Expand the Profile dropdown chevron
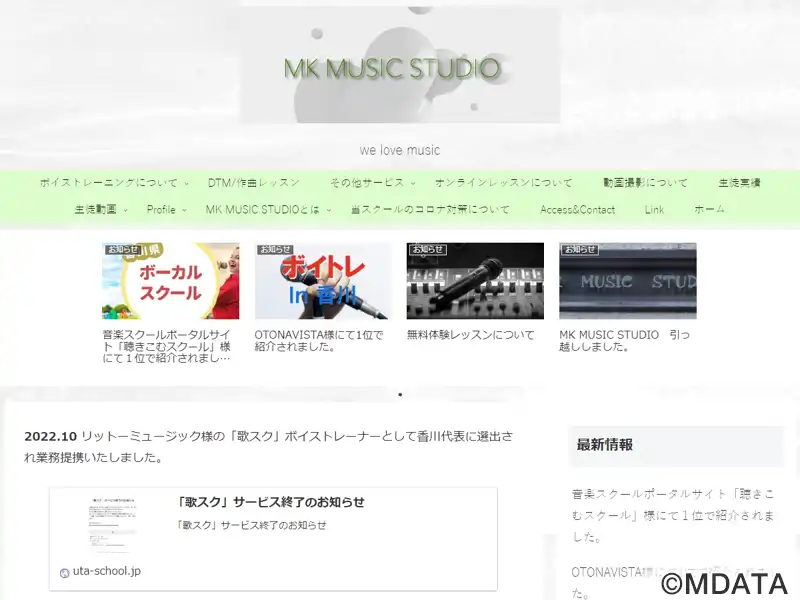This screenshot has height=600, width=800. point(184,210)
